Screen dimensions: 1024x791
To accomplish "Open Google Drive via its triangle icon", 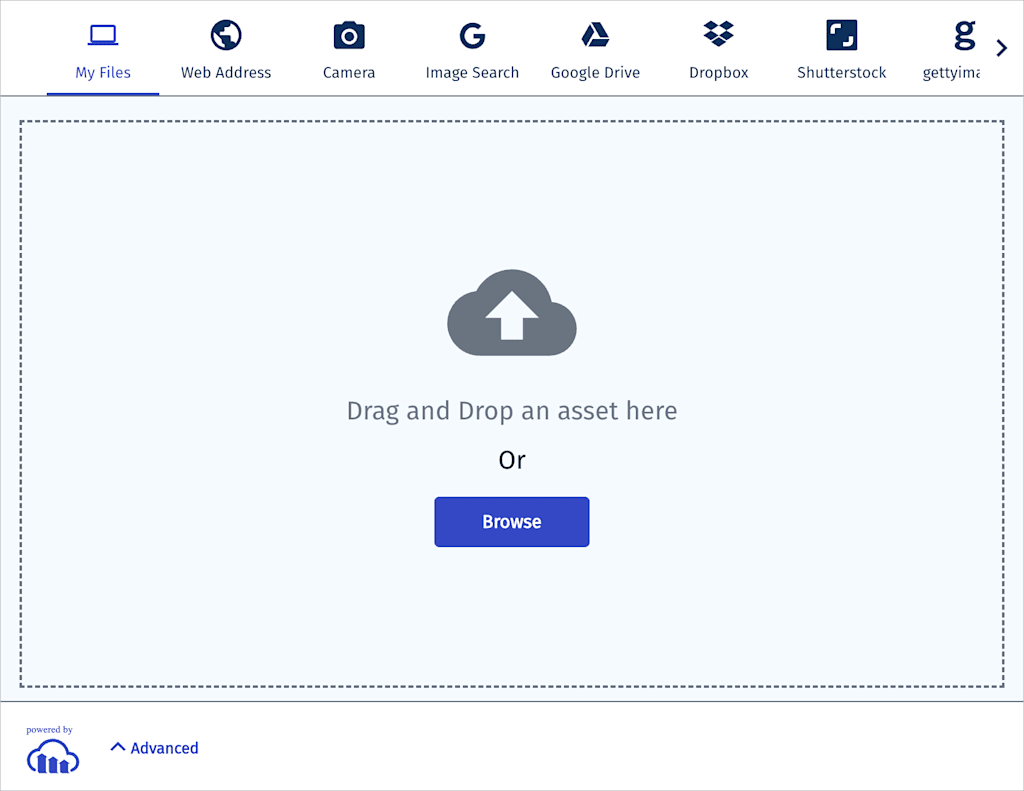I will (595, 33).
